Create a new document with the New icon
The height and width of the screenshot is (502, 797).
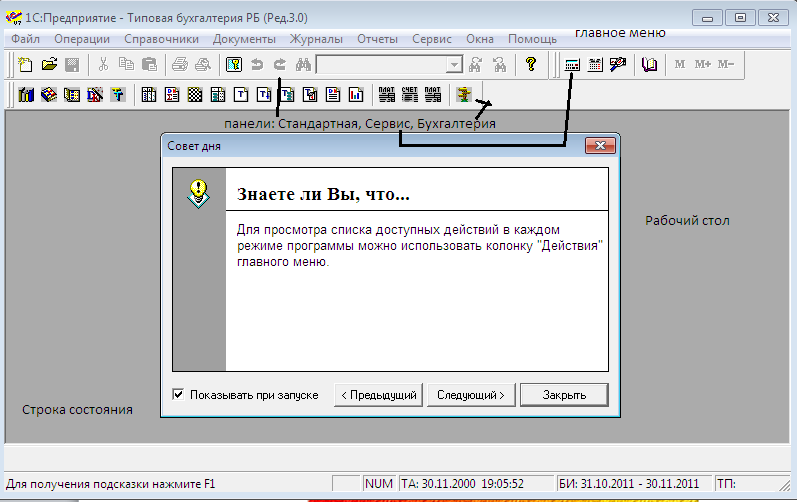25,65
